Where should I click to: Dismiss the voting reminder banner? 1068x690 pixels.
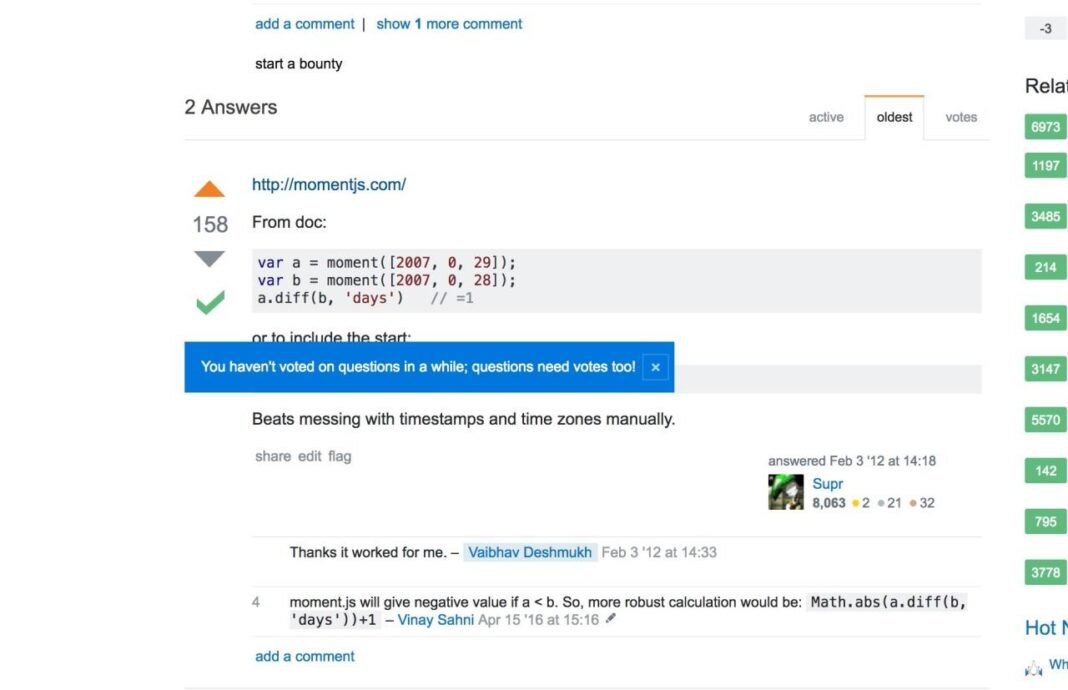coord(655,367)
